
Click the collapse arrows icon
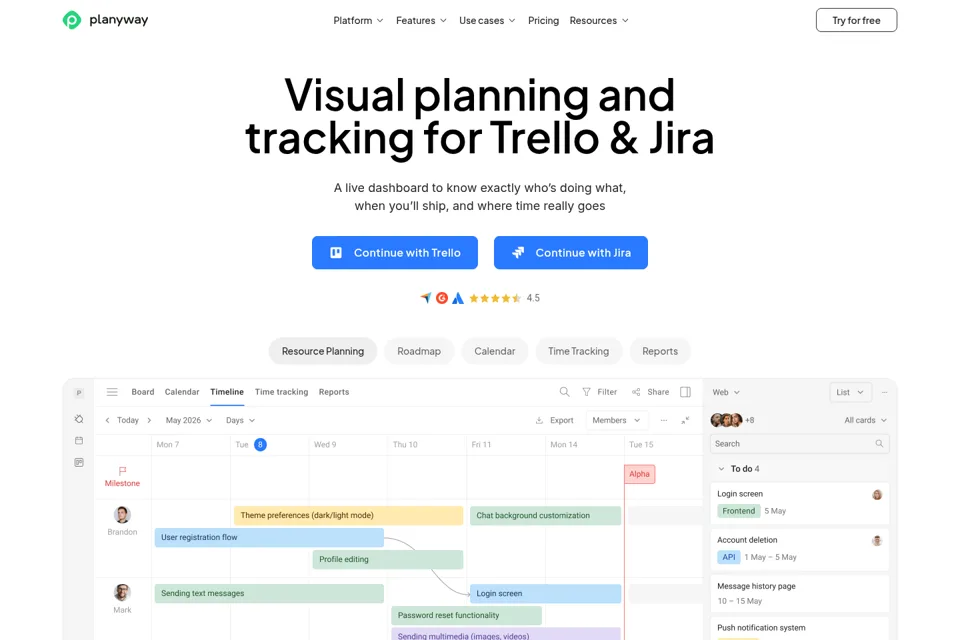pyautogui.click(x=685, y=420)
